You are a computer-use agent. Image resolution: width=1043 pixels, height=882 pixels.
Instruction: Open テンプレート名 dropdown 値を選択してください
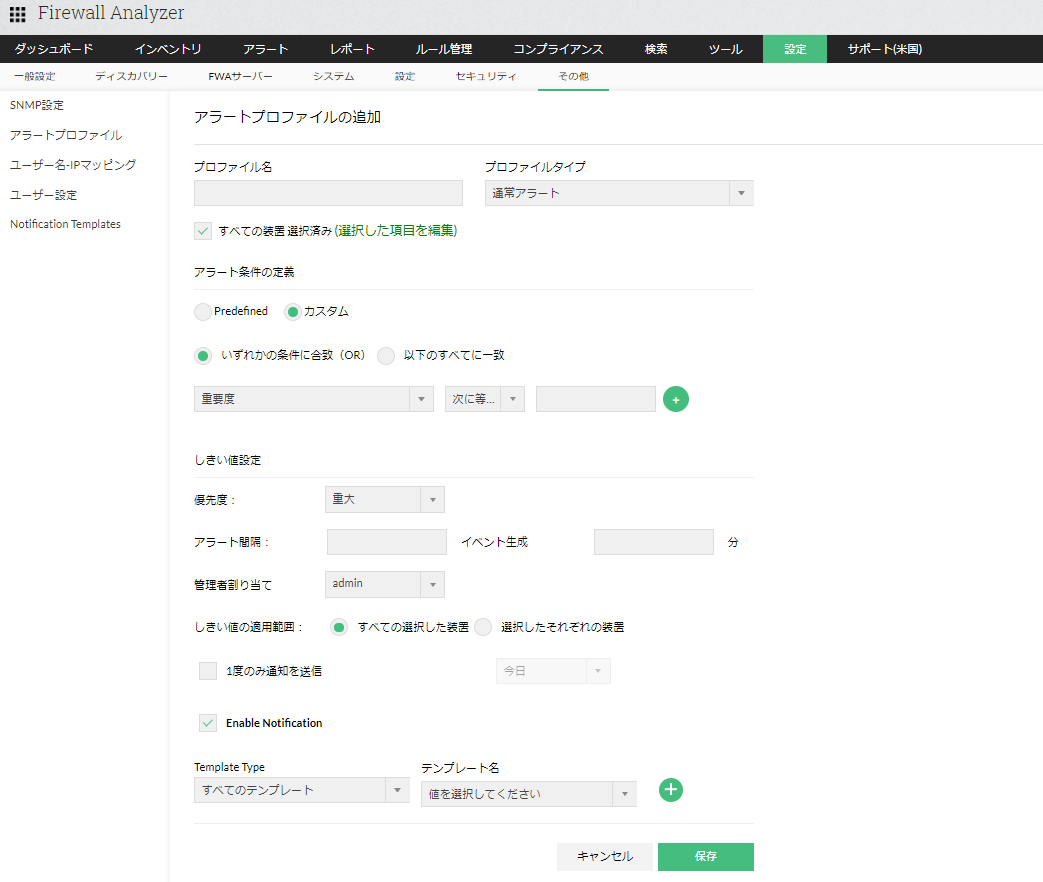(529, 794)
